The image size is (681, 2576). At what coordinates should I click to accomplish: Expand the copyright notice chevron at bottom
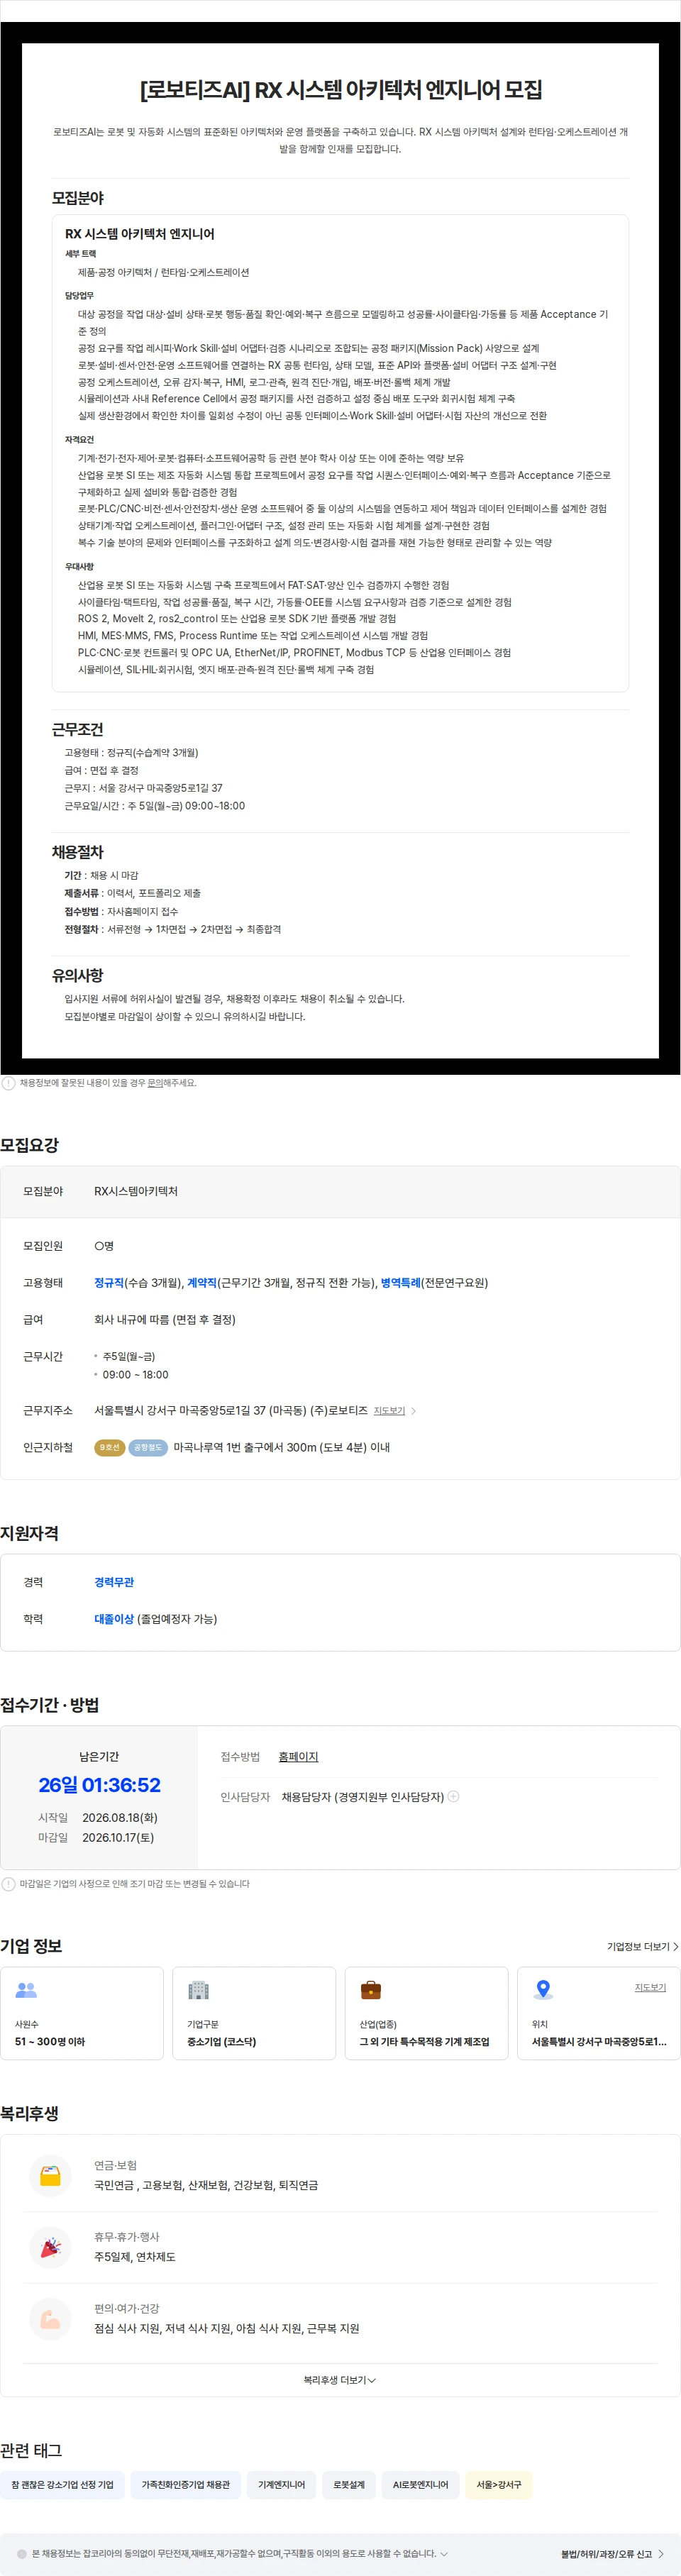click(x=444, y=2554)
